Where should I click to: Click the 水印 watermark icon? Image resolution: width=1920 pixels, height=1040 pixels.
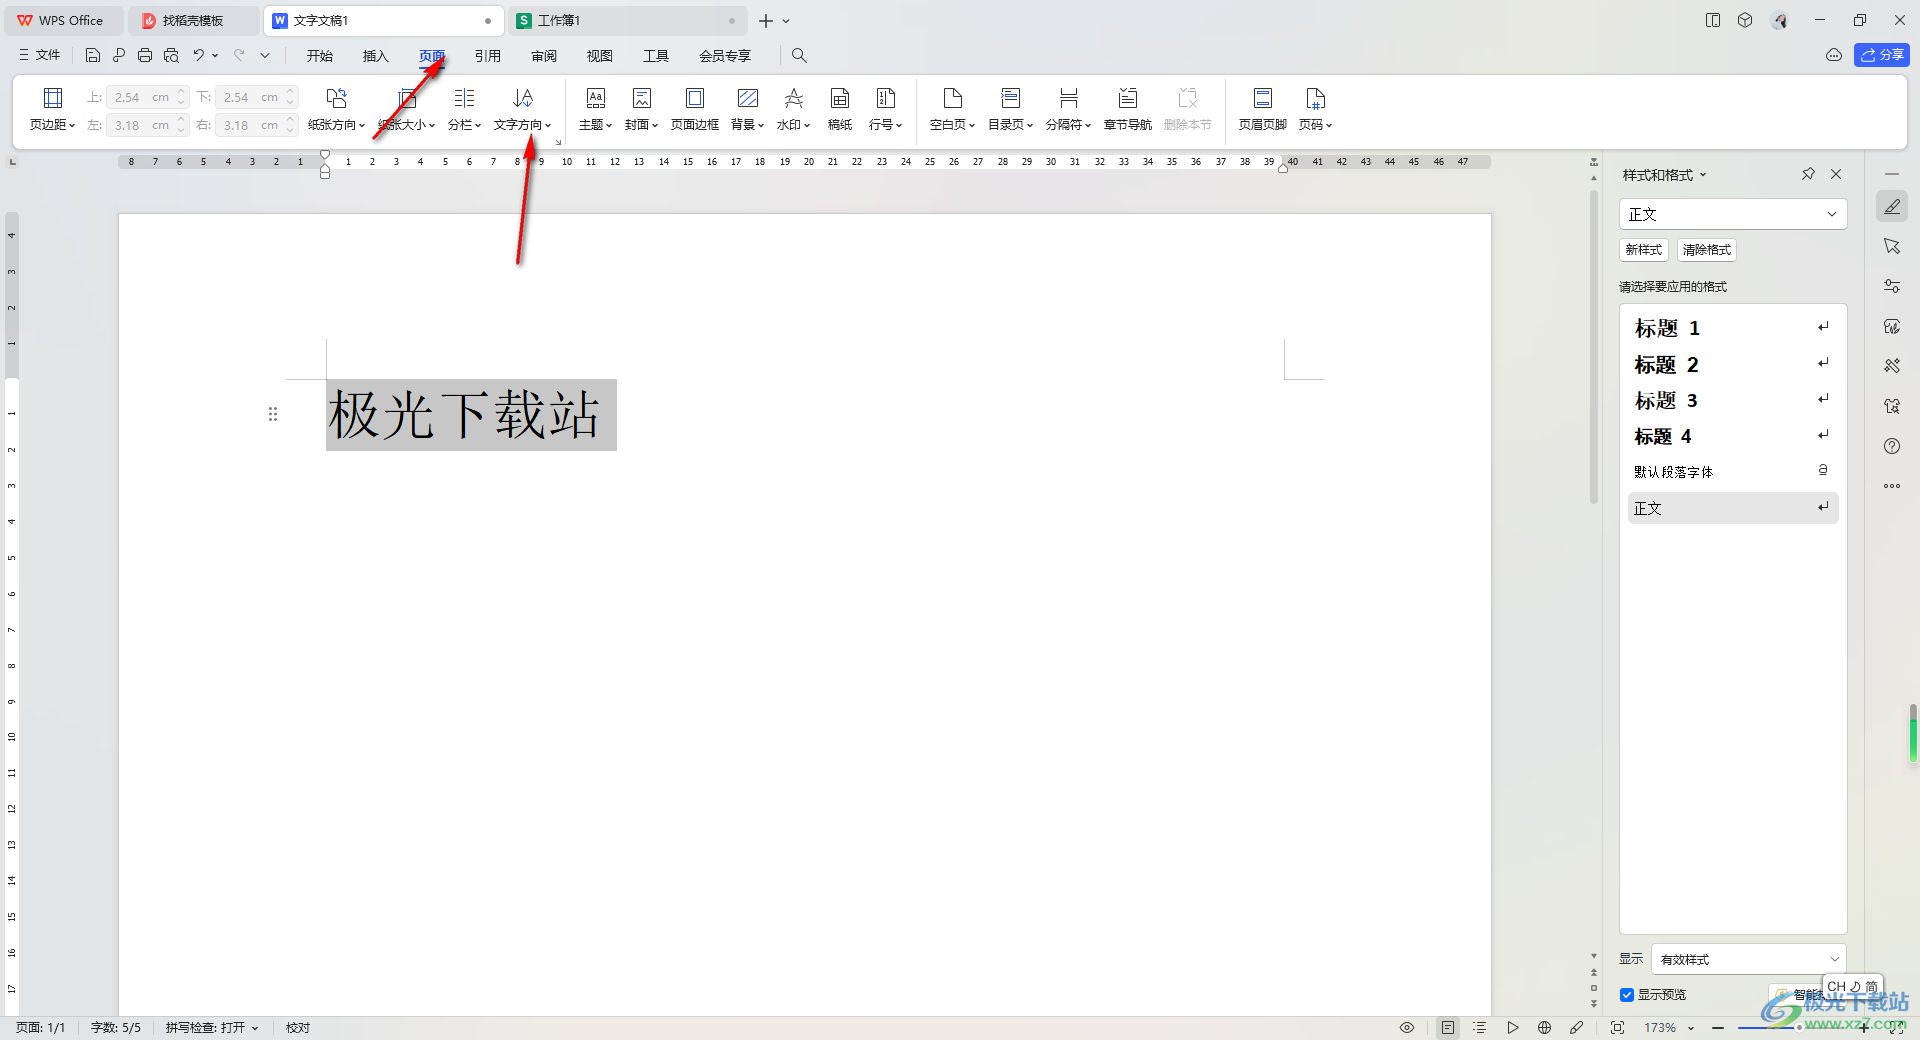[x=794, y=98]
